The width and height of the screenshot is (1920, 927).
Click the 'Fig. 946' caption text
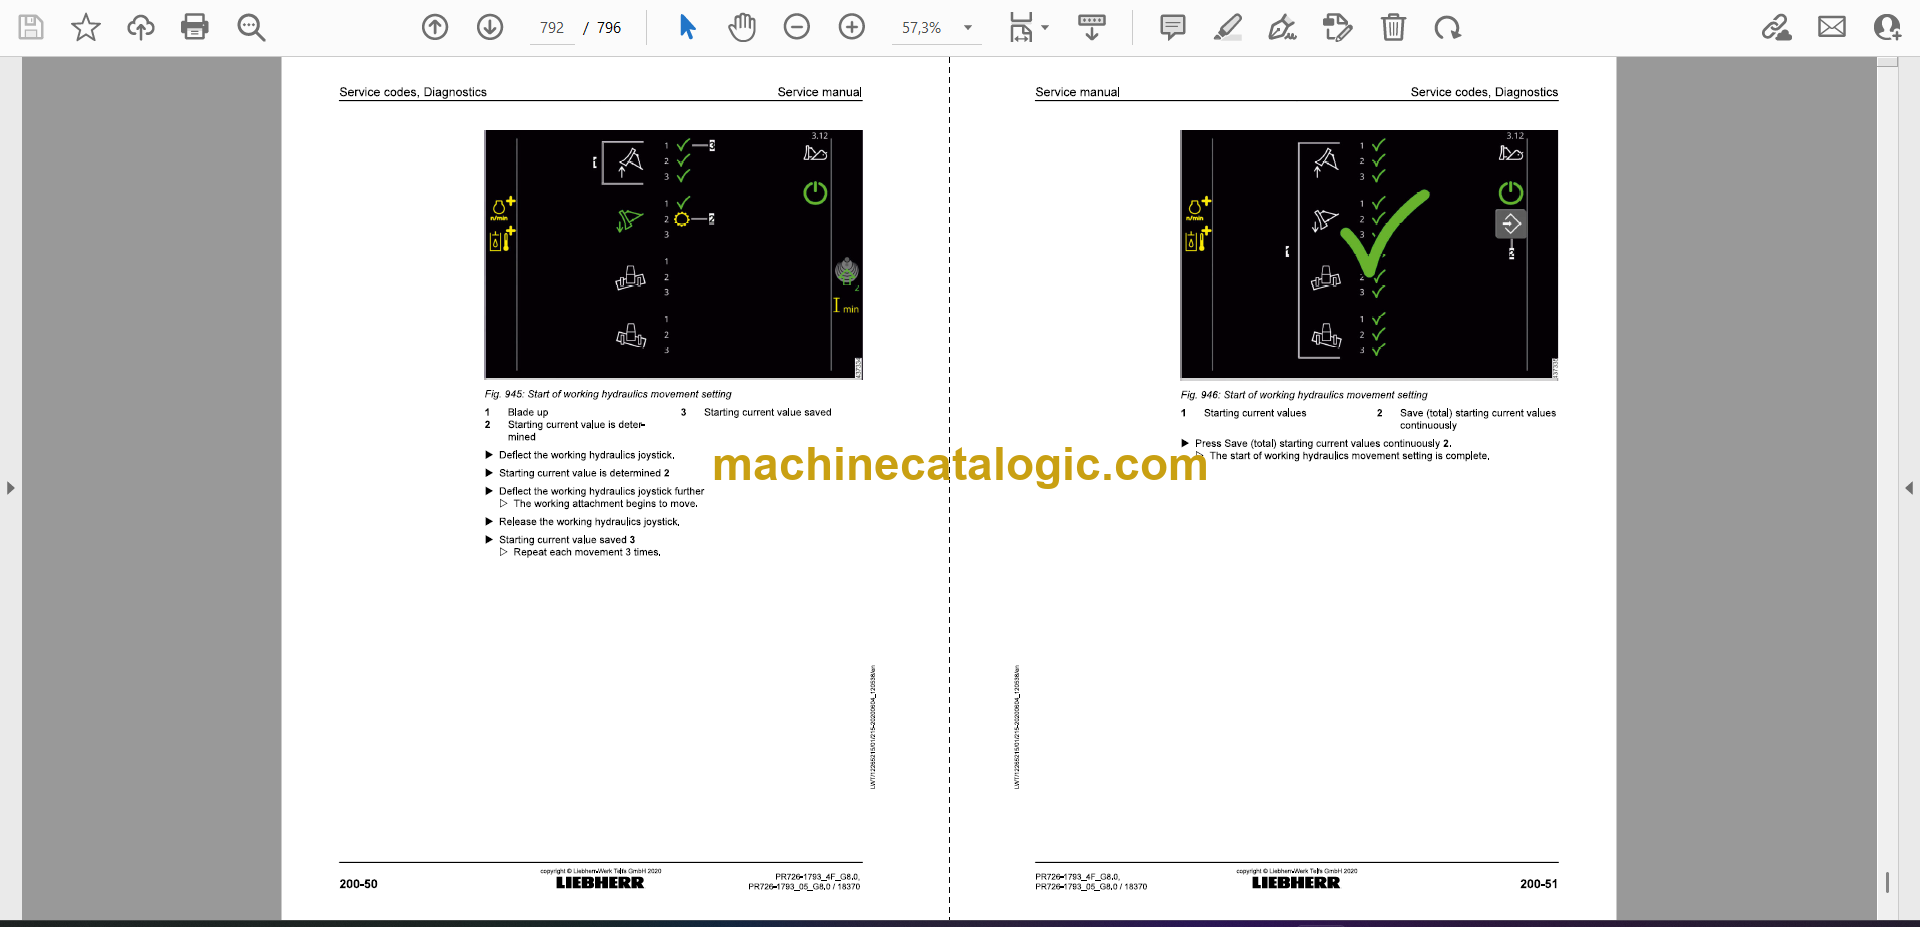coord(1304,395)
